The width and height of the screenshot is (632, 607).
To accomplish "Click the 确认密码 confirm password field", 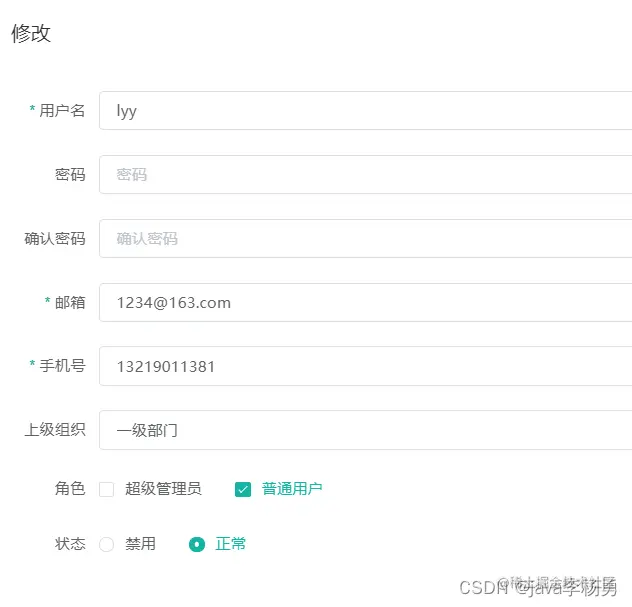I will coord(366,239).
